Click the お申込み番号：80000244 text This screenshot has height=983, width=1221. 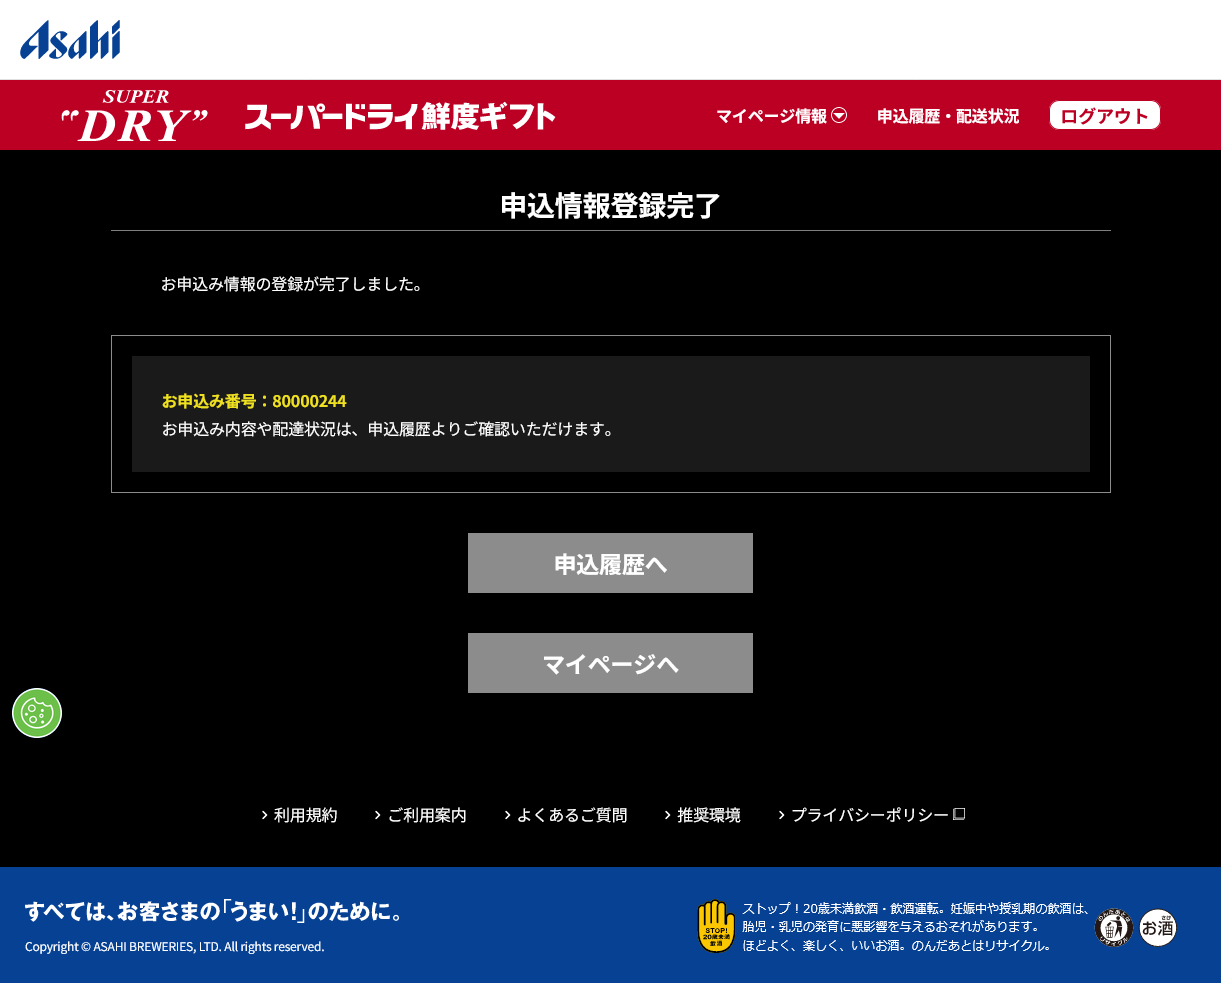click(254, 401)
